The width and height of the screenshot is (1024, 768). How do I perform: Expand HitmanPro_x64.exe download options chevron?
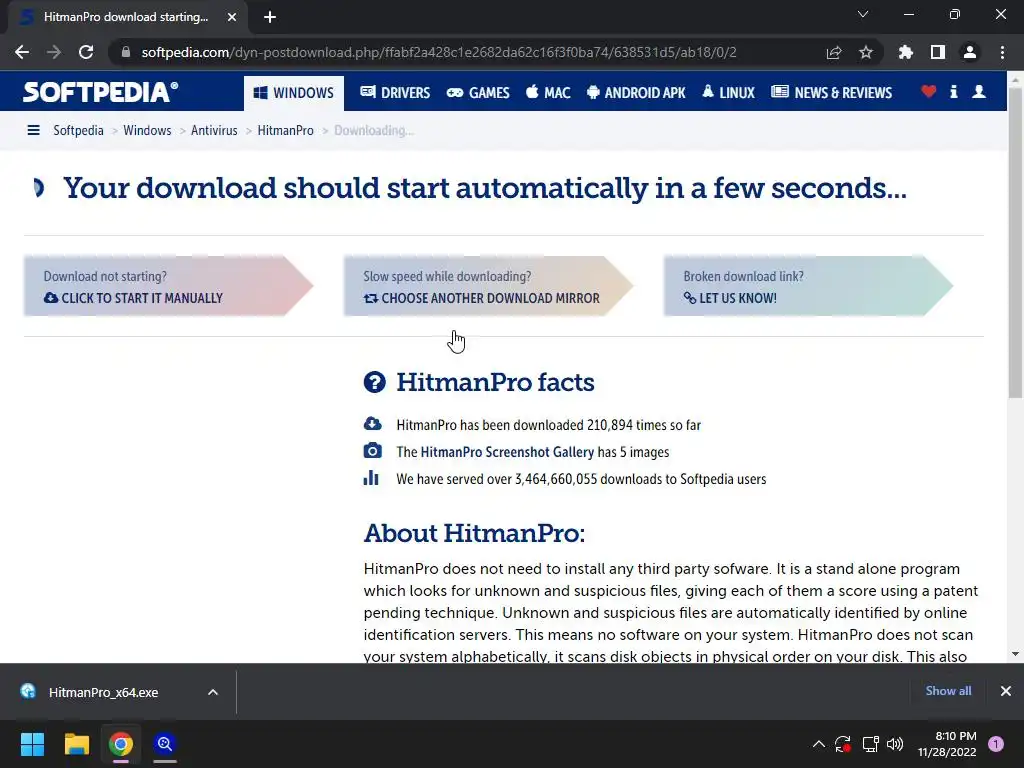click(x=213, y=692)
